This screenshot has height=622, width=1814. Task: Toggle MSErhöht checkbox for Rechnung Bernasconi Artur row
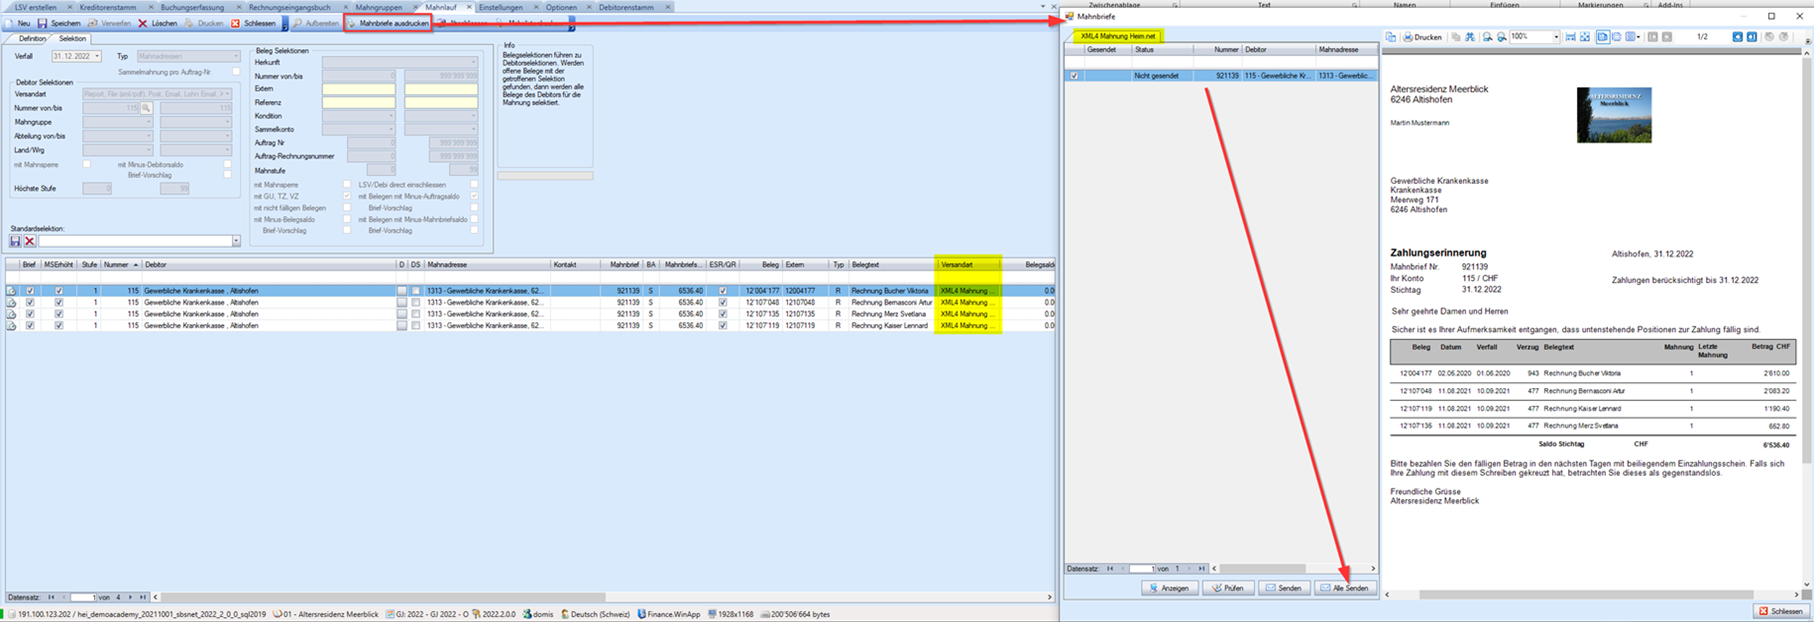(x=59, y=302)
